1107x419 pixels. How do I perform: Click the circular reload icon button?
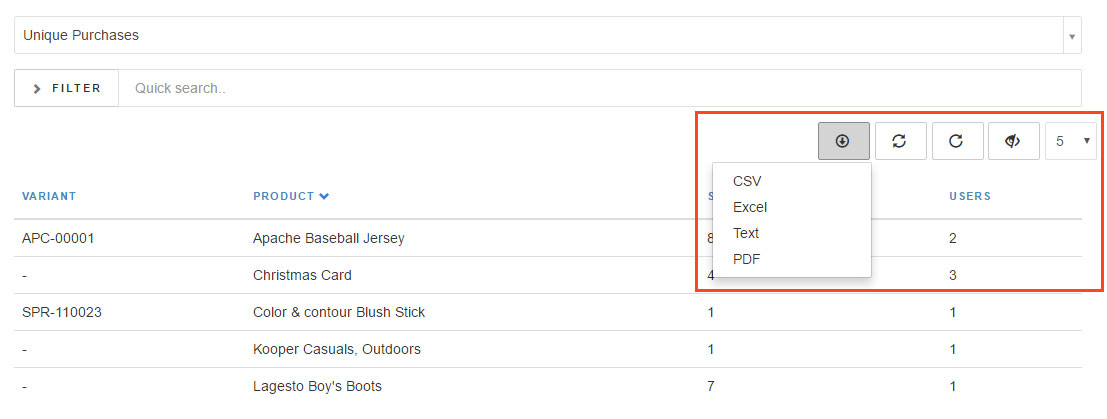point(957,141)
